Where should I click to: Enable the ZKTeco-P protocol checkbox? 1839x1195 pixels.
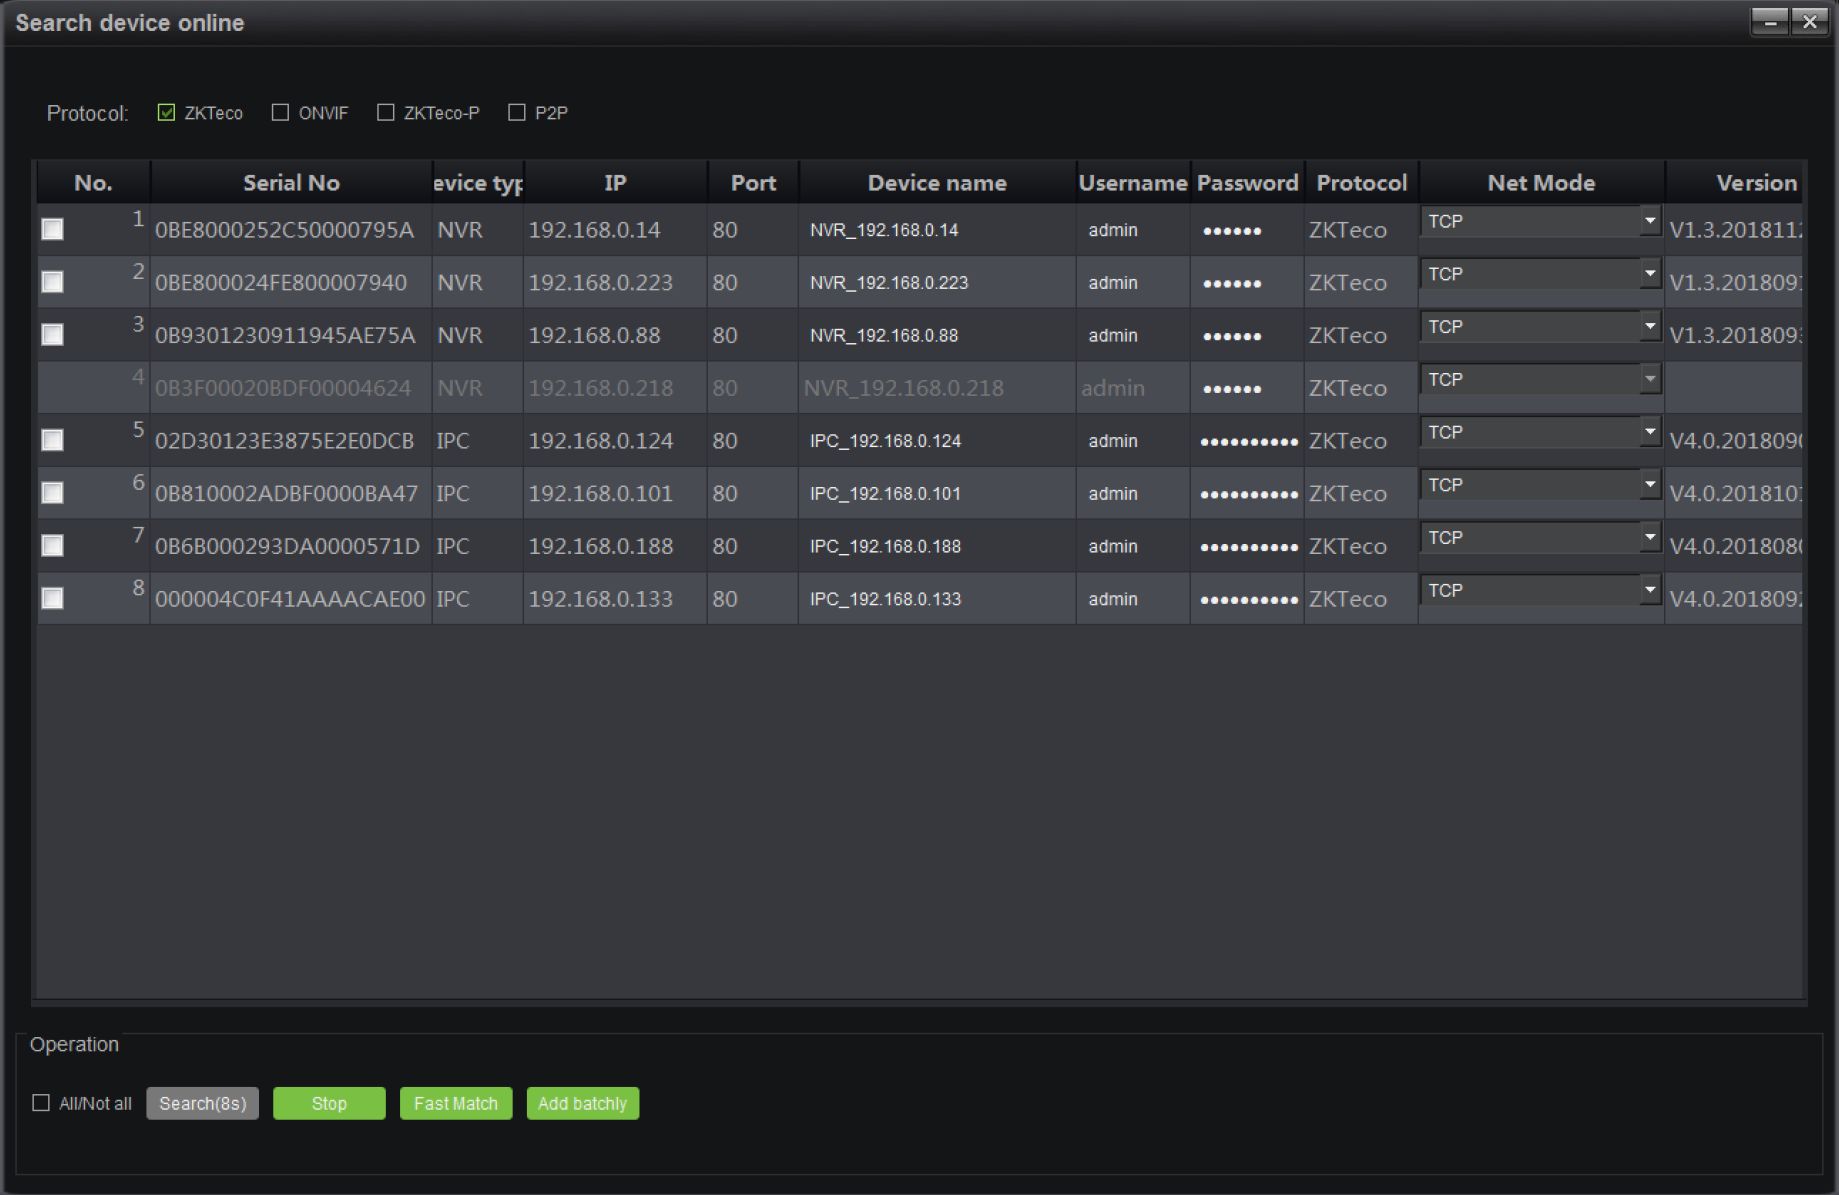coord(386,113)
